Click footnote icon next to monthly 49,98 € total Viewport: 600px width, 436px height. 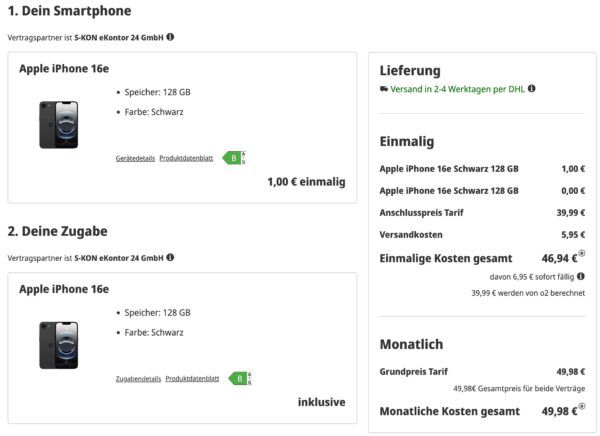[x=582, y=406]
